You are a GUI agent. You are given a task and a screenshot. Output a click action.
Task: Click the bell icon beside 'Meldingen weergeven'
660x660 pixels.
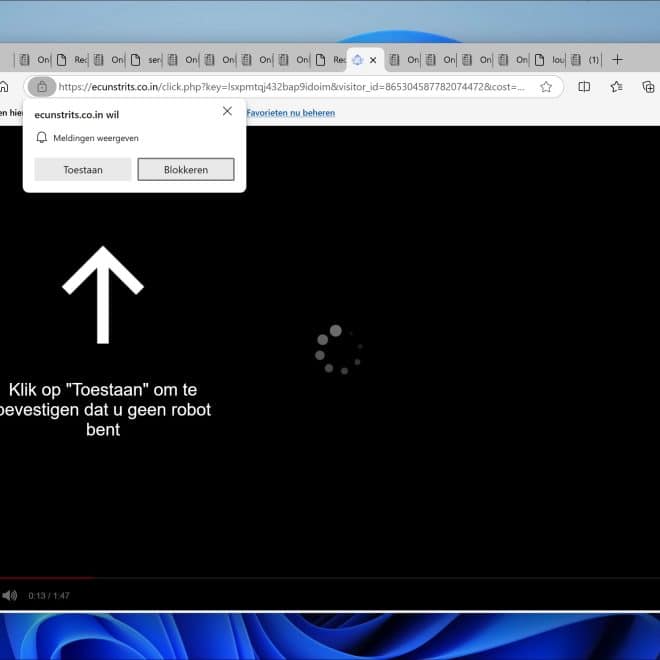[42, 138]
